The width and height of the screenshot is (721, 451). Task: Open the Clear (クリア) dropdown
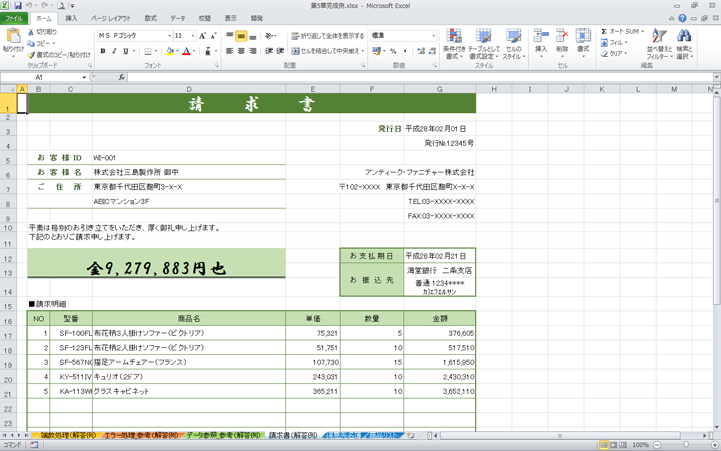point(614,53)
